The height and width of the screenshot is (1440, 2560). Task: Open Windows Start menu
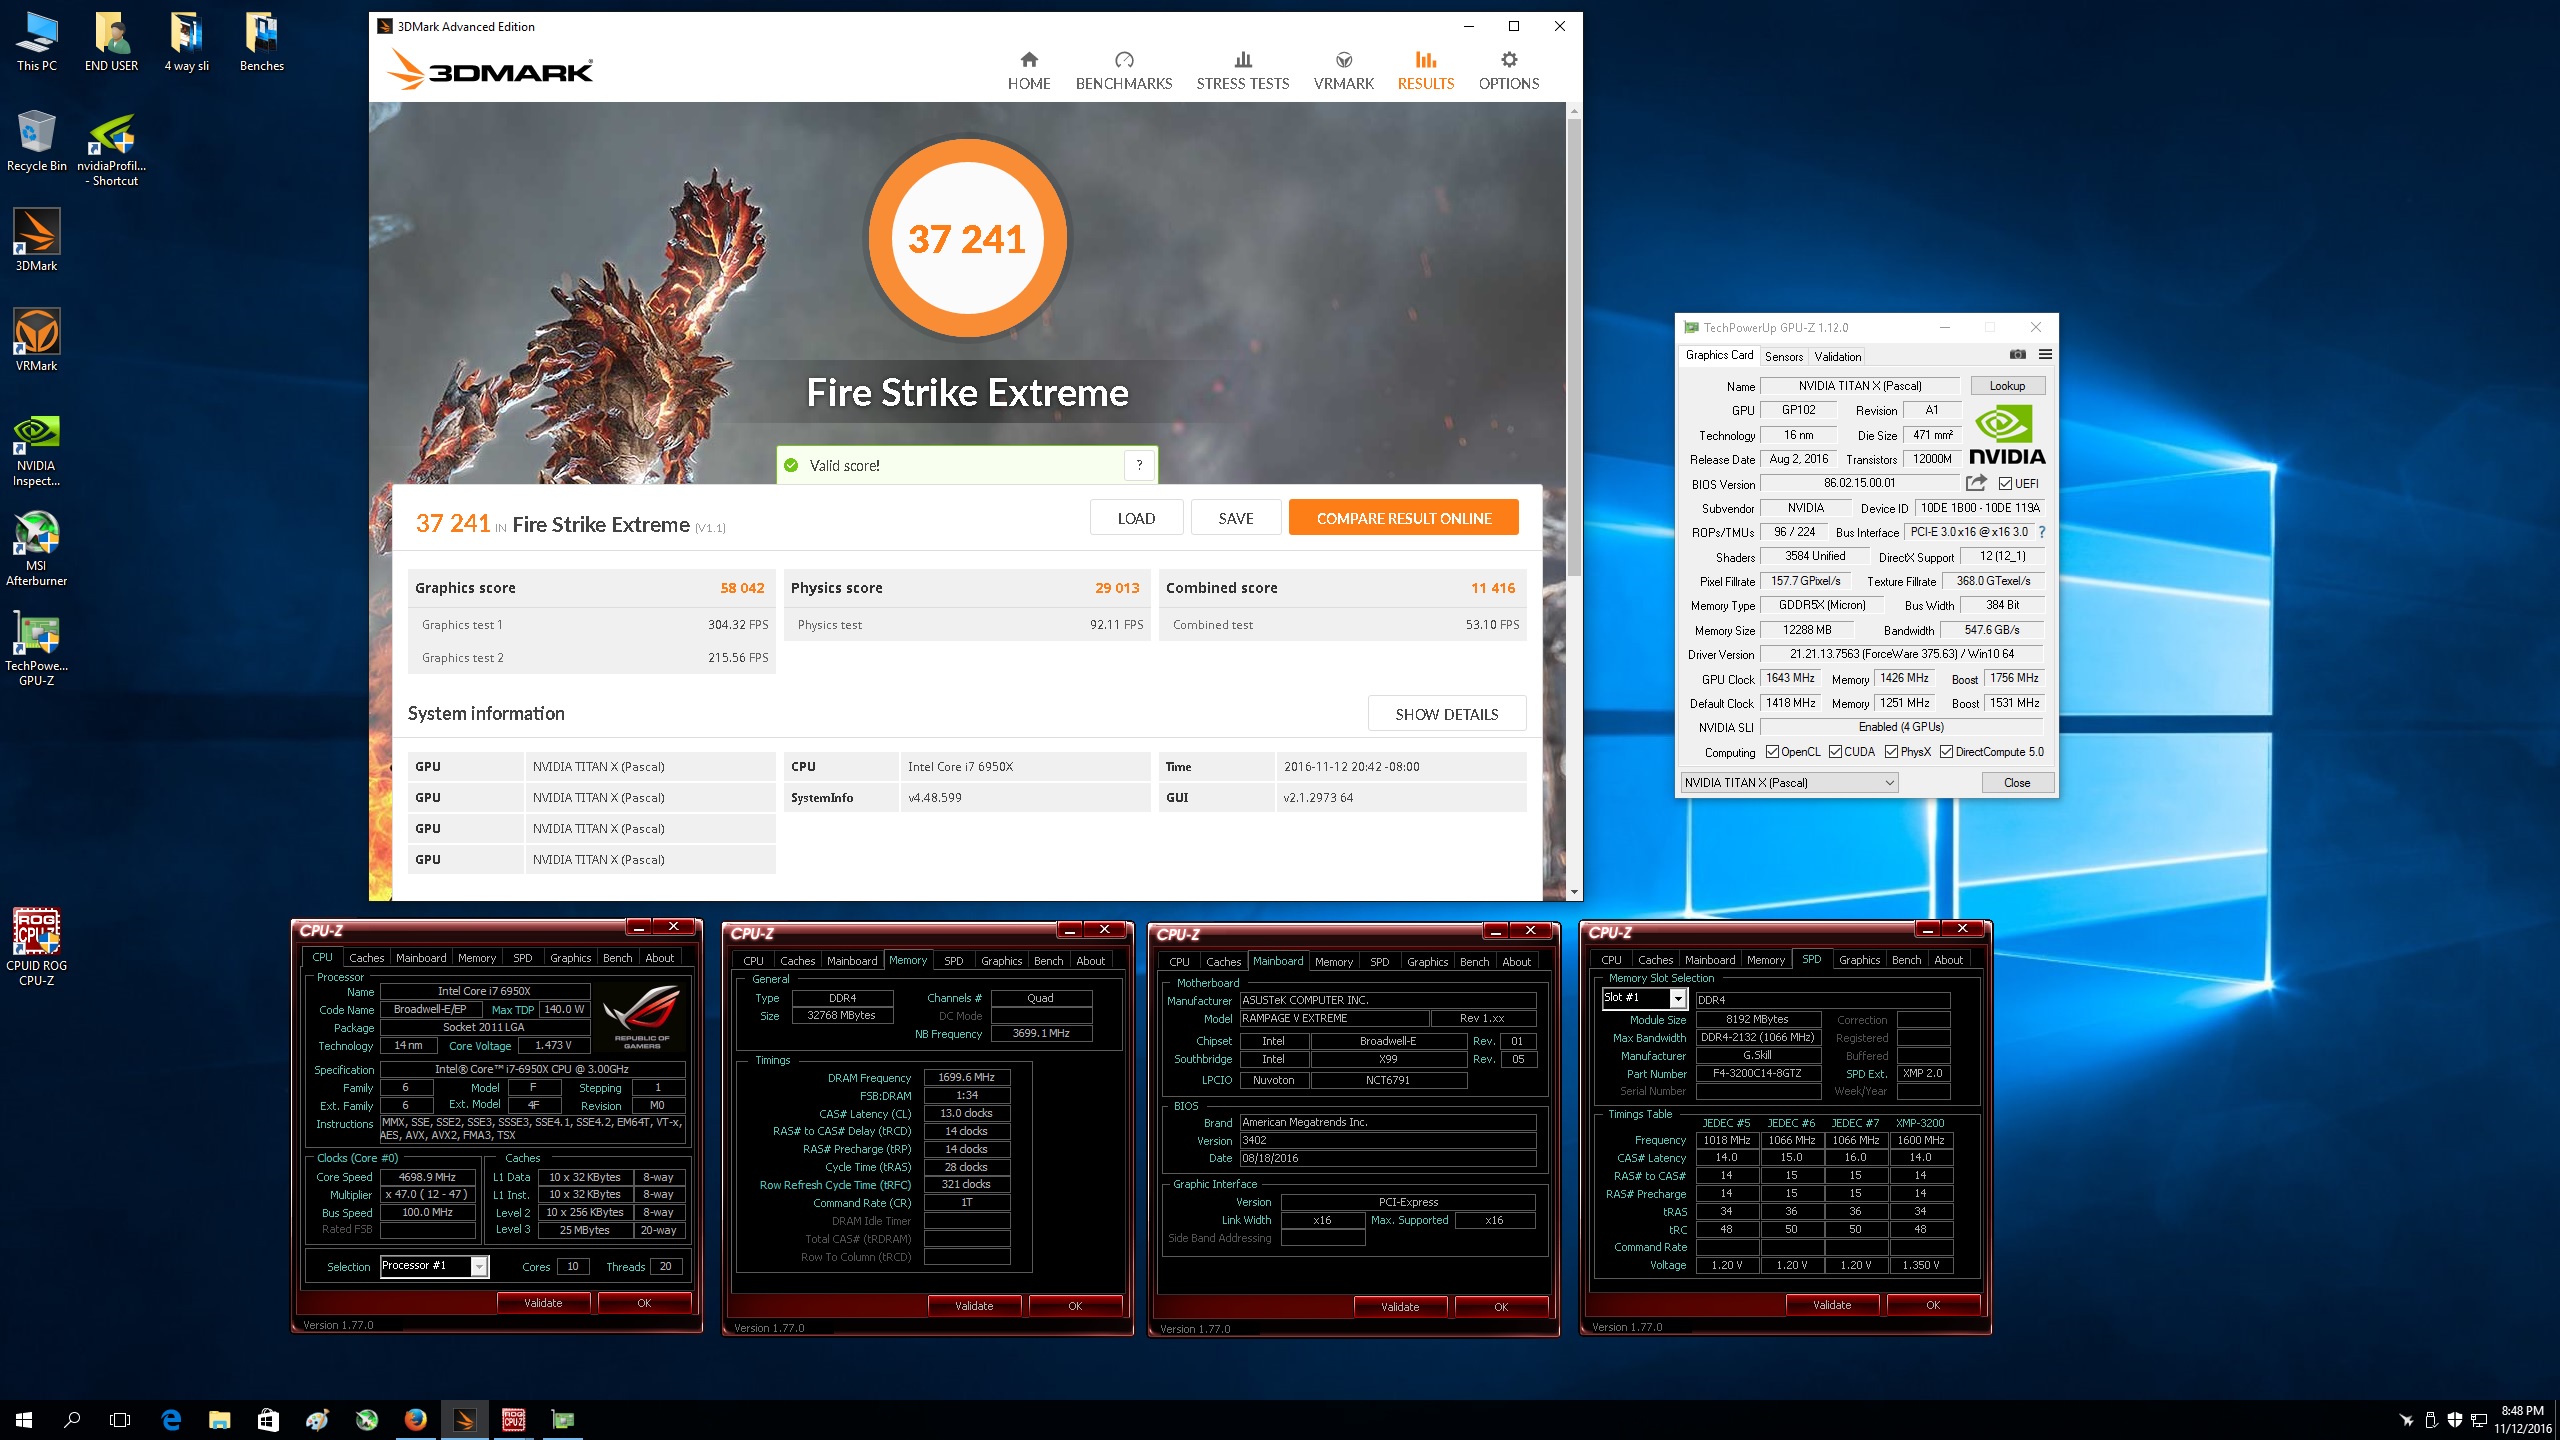[24, 1420]
